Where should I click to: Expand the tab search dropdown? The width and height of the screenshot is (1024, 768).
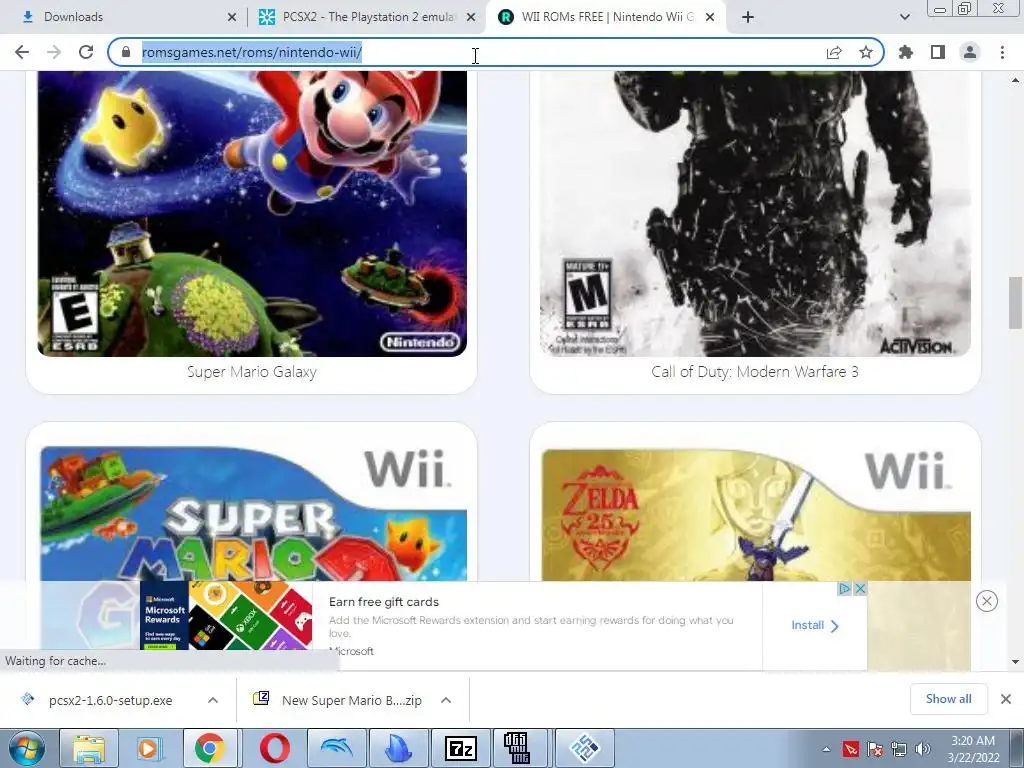[x=904, y=17]
